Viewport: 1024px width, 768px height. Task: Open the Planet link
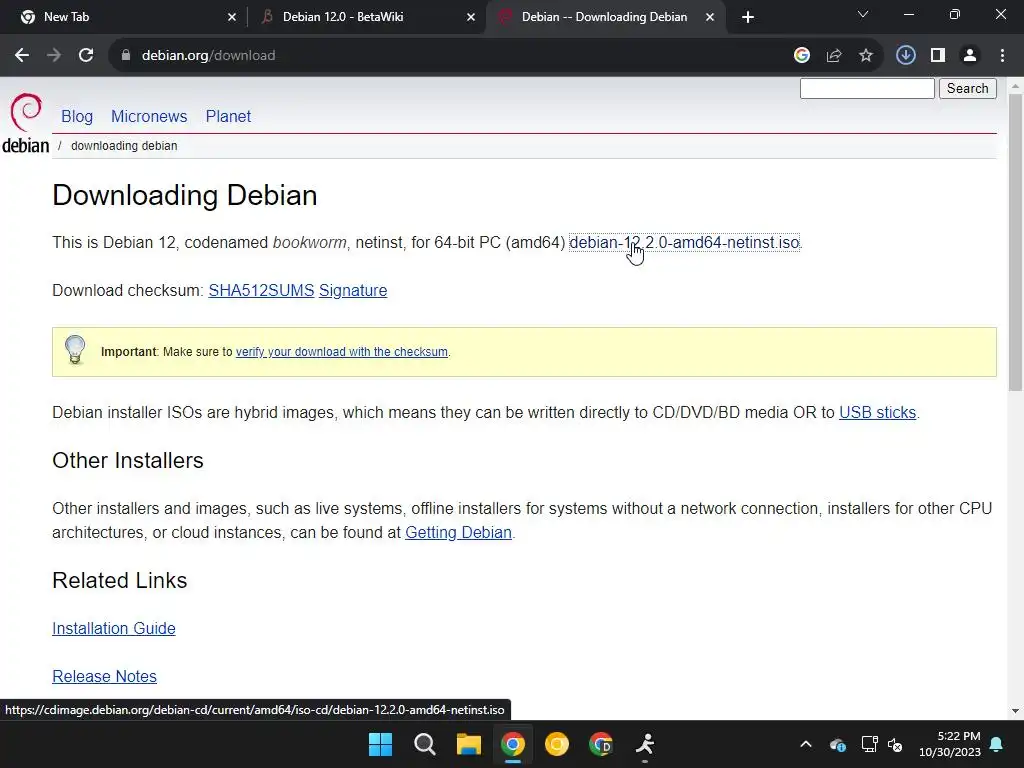228,116
